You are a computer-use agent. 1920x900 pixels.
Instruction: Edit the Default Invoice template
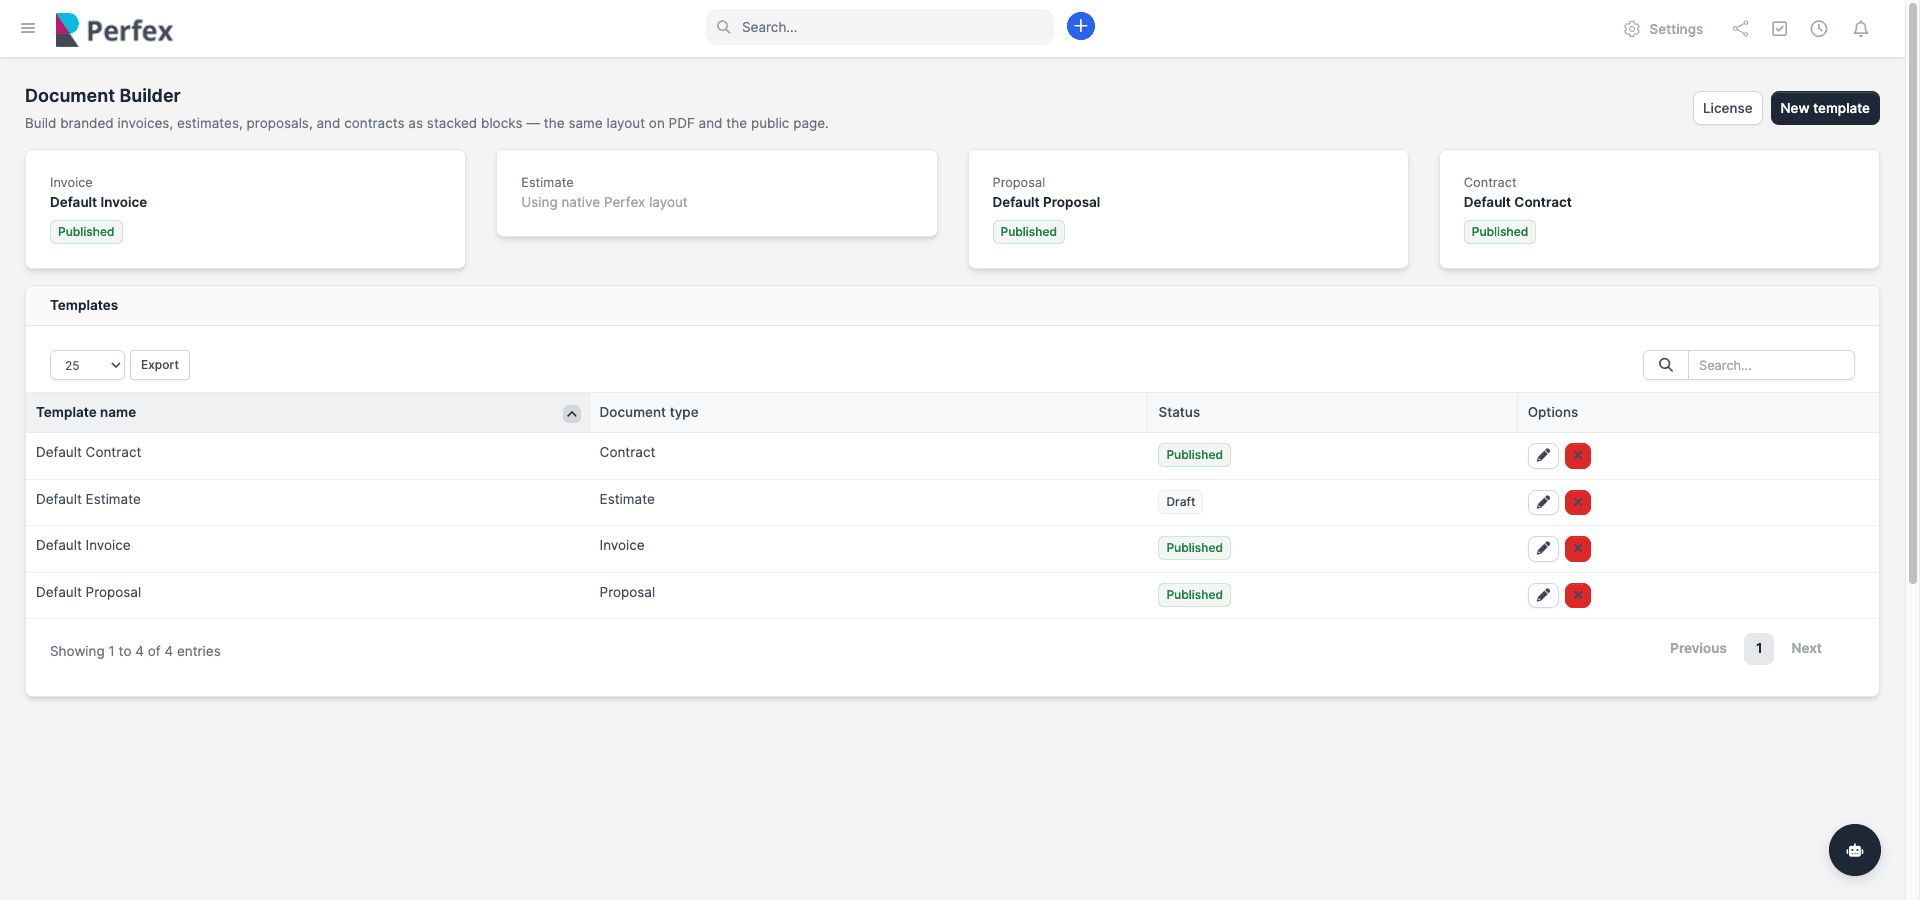1543,548
